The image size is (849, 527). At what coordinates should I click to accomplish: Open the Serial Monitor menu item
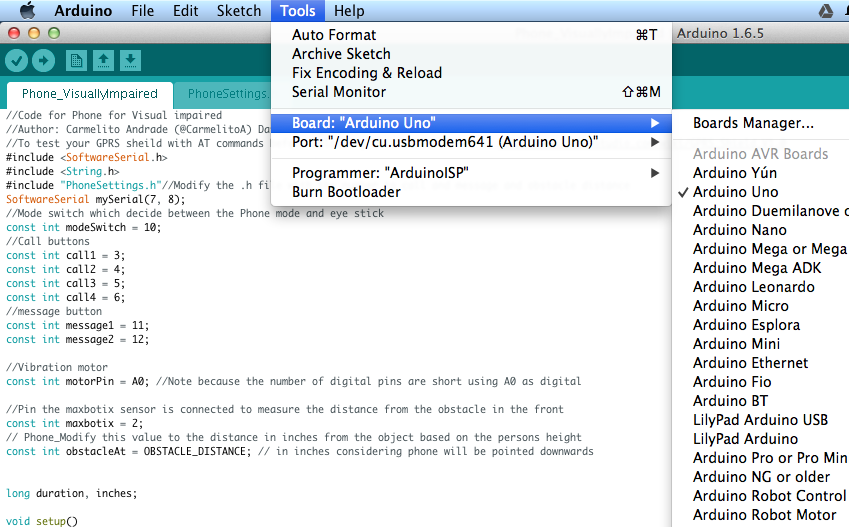coord(471,92)
